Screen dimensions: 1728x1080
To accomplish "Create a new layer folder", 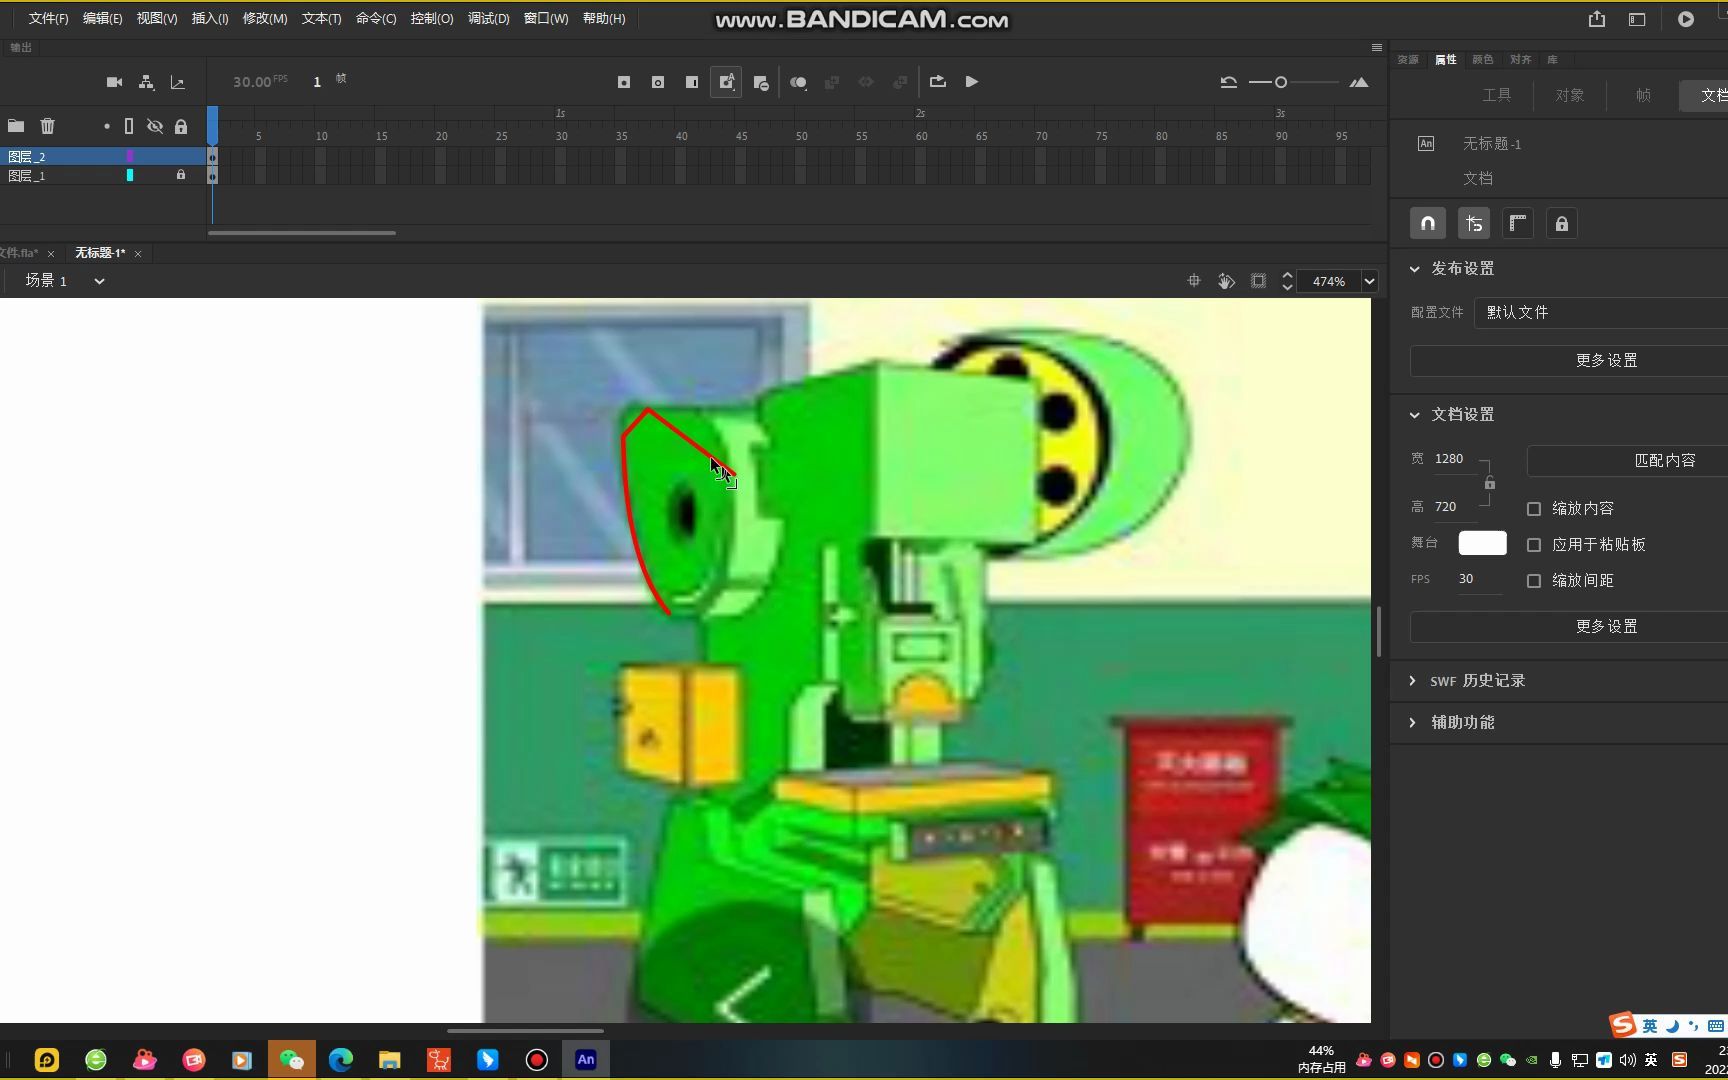I will click(16, 126).
